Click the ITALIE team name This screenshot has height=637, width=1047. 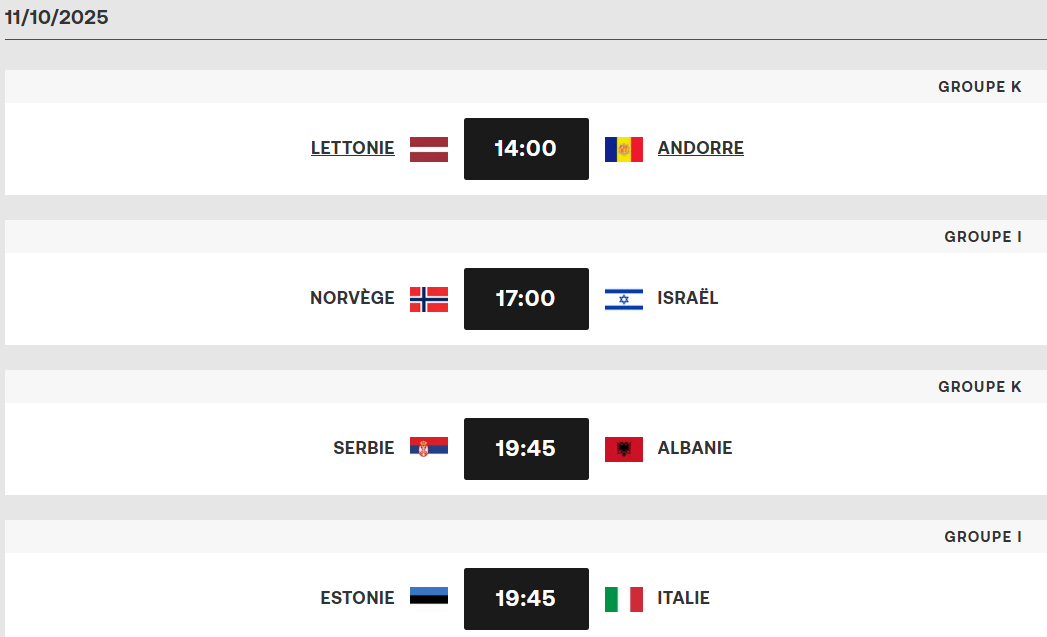(x=684, y=598)
